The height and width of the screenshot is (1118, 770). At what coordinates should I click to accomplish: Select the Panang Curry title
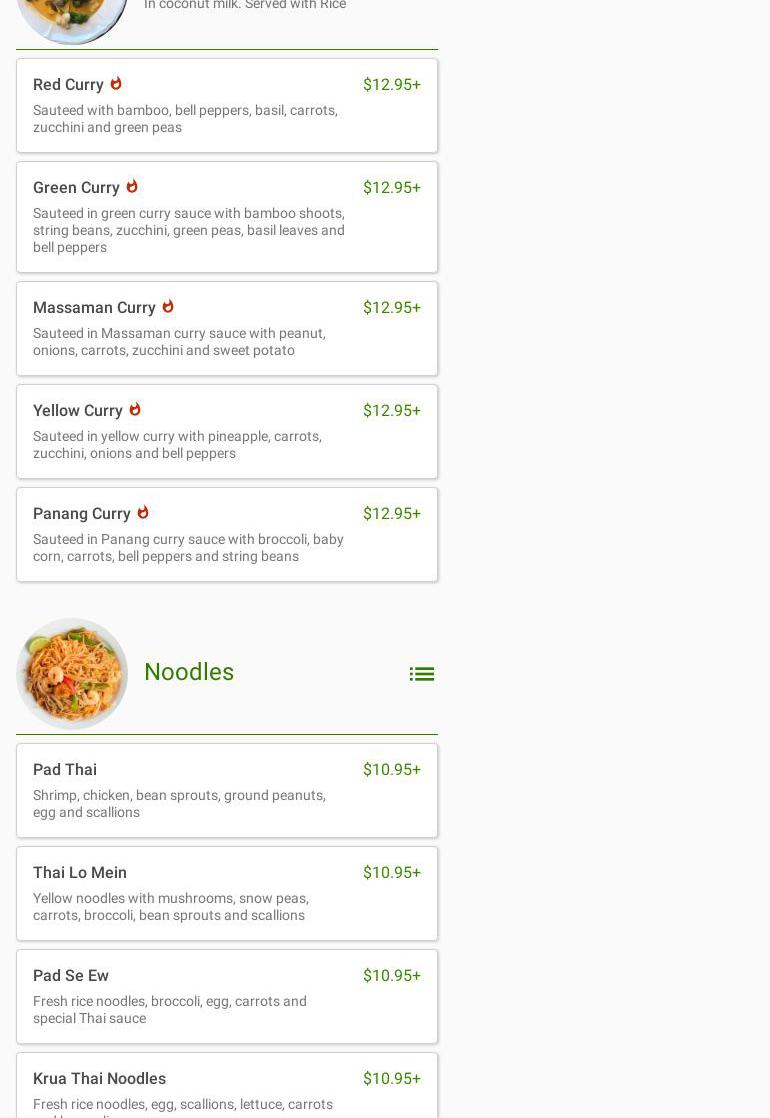82,514
